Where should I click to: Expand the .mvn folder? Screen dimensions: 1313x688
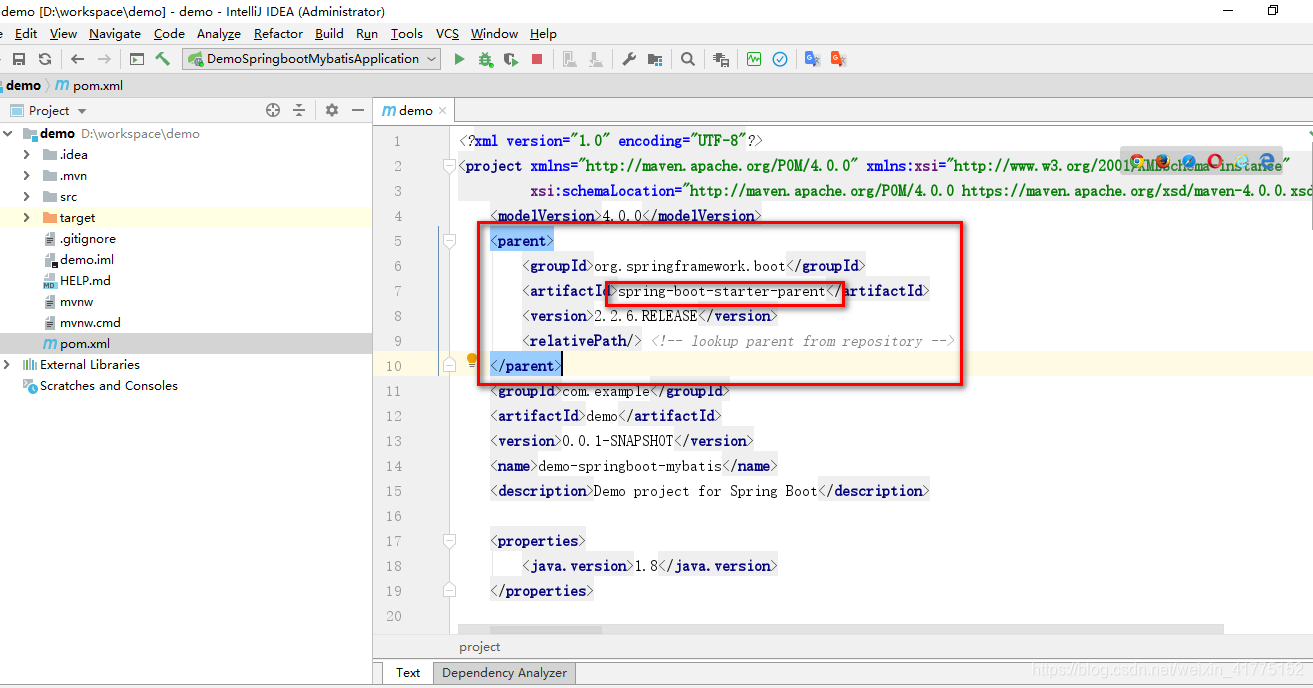[27, 175]
